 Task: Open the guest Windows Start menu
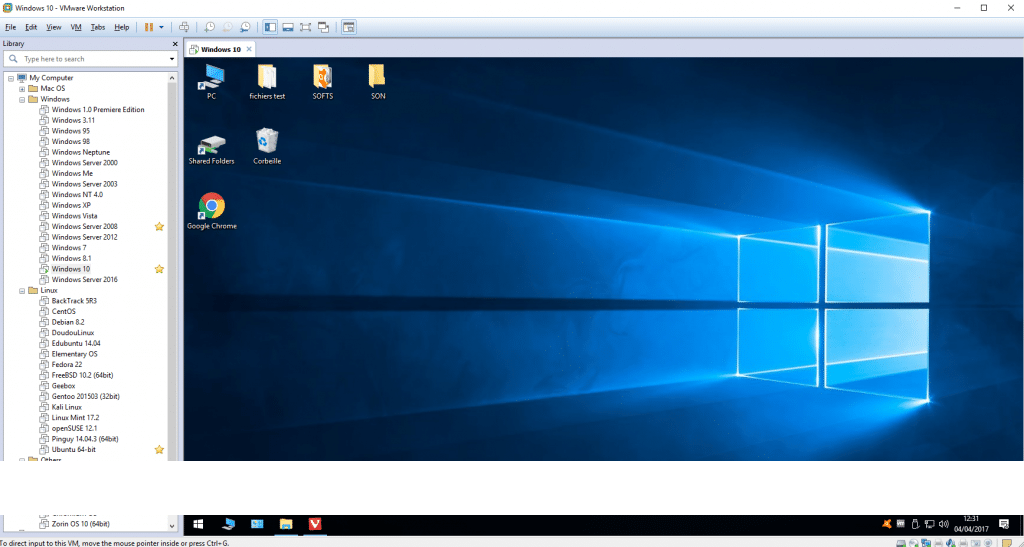pyautogui.click(x=198, y=524)
